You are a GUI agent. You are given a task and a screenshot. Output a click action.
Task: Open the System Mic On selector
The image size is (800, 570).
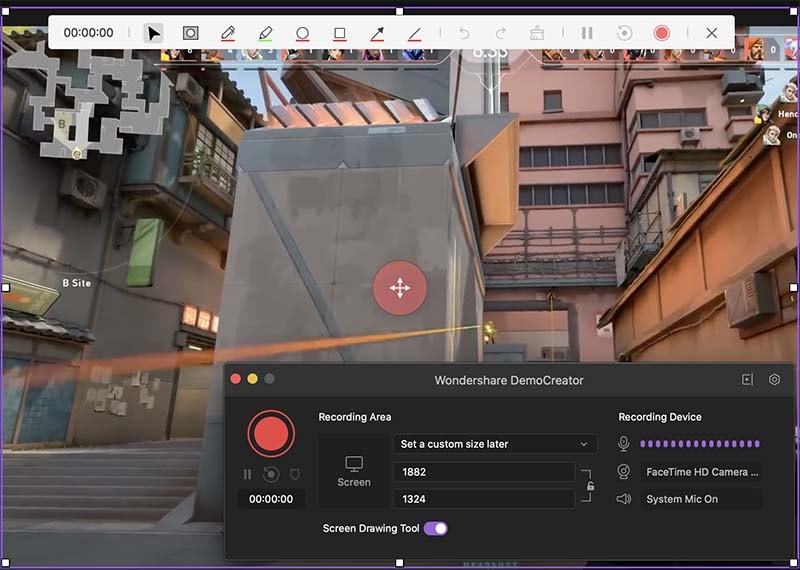[x=702, y=499]
